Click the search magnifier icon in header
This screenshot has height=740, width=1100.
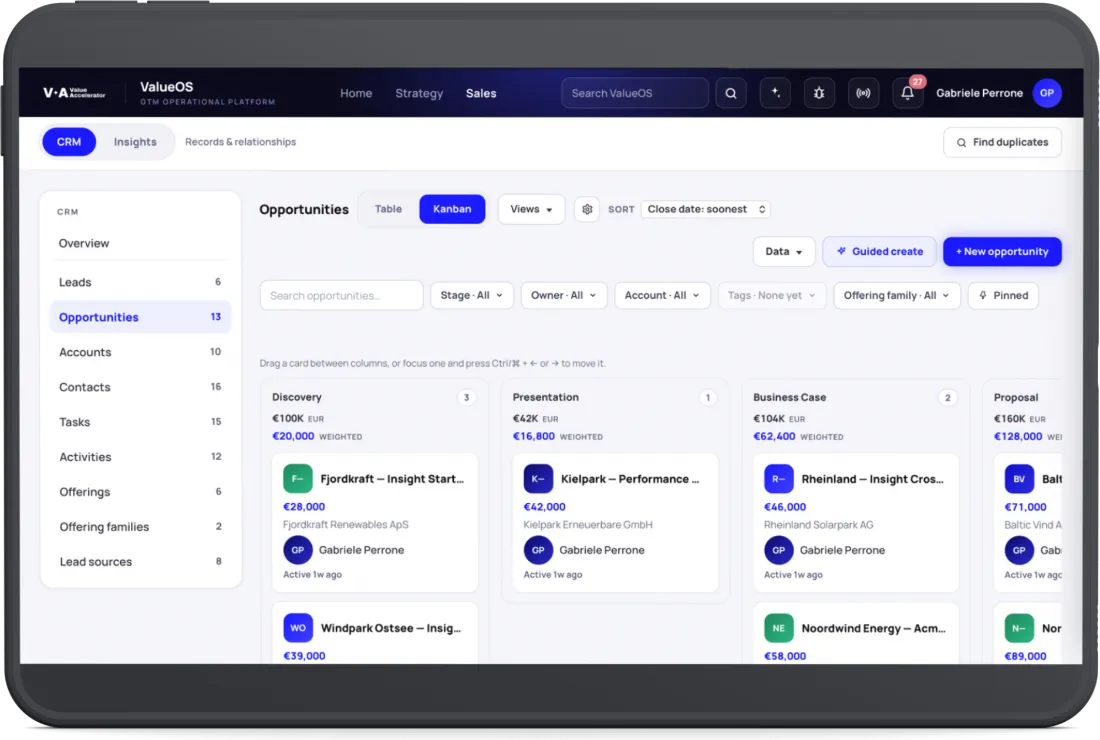[x=730, y=93]
